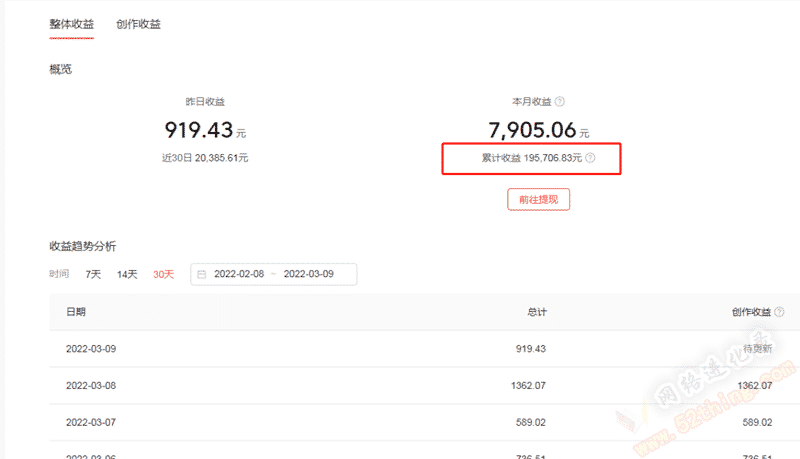
Task: Select the 2022-03-09 date cell
Action: point(91,349)
